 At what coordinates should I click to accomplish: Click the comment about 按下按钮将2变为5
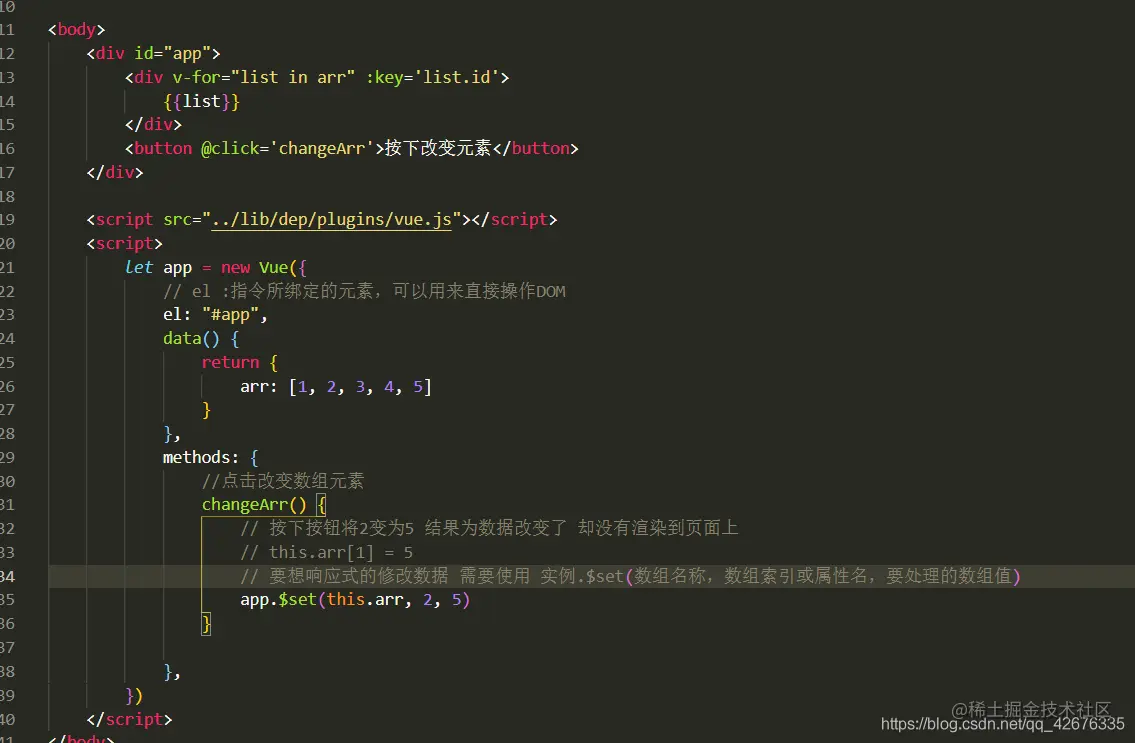coord(489,528)
